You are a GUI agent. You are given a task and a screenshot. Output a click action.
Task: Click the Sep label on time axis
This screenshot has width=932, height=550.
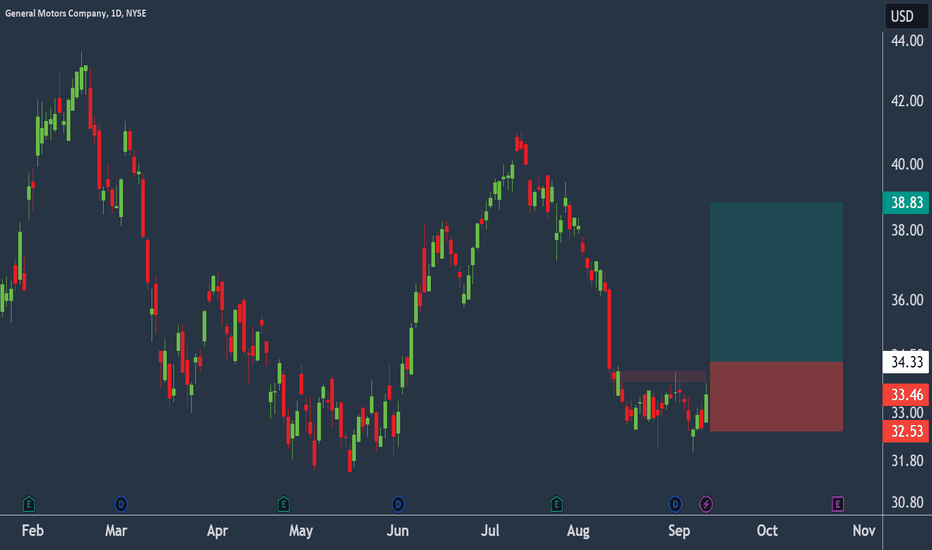[679, 530]
